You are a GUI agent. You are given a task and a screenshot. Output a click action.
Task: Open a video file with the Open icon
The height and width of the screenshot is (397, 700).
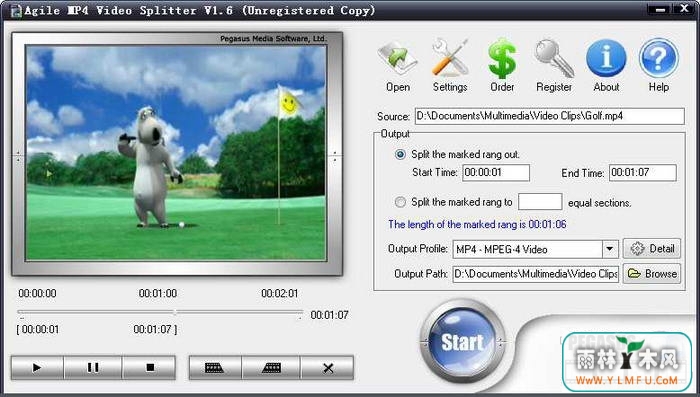pos(397,65)
